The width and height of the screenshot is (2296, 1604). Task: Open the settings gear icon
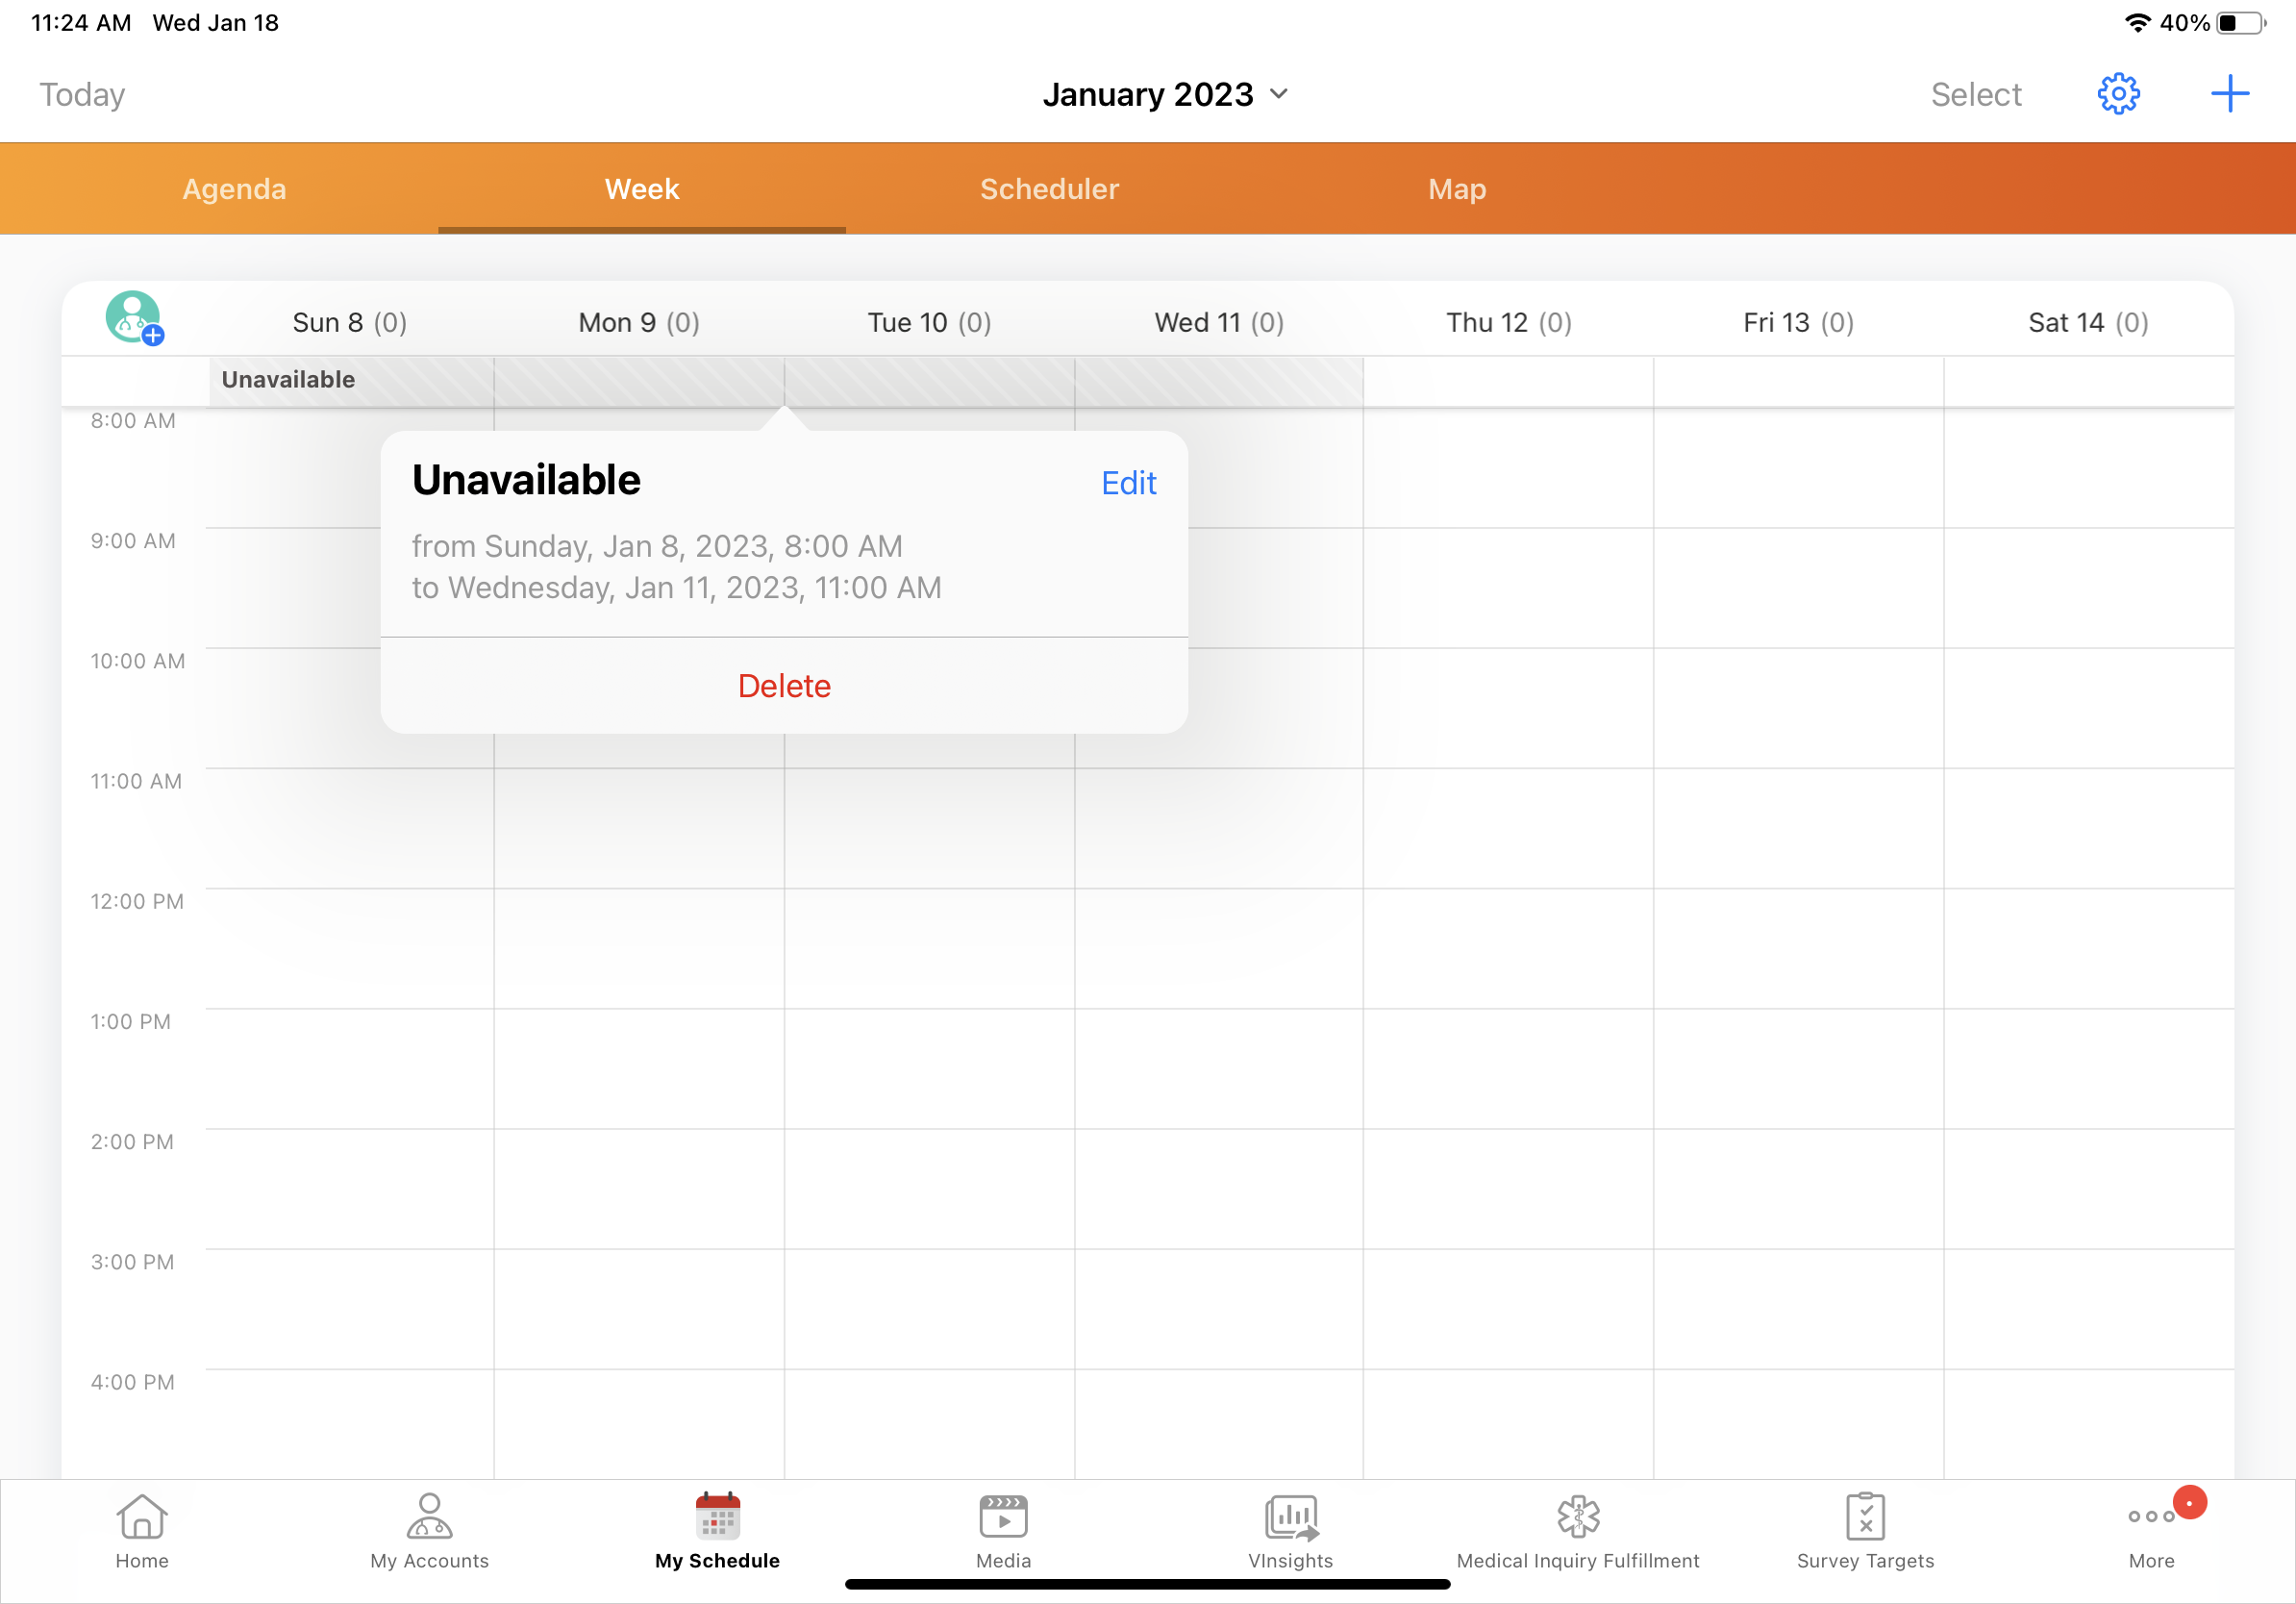point(2117,94)
